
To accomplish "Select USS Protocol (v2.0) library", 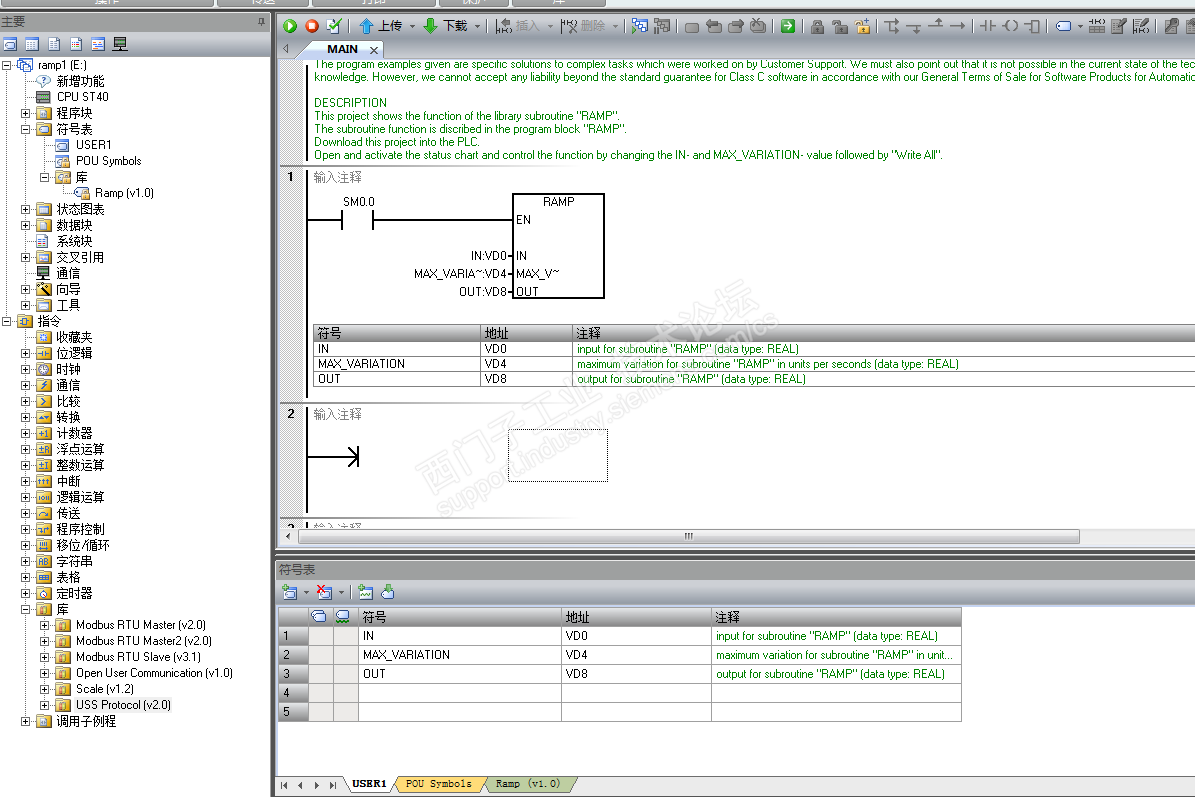I will pos(123,705).
